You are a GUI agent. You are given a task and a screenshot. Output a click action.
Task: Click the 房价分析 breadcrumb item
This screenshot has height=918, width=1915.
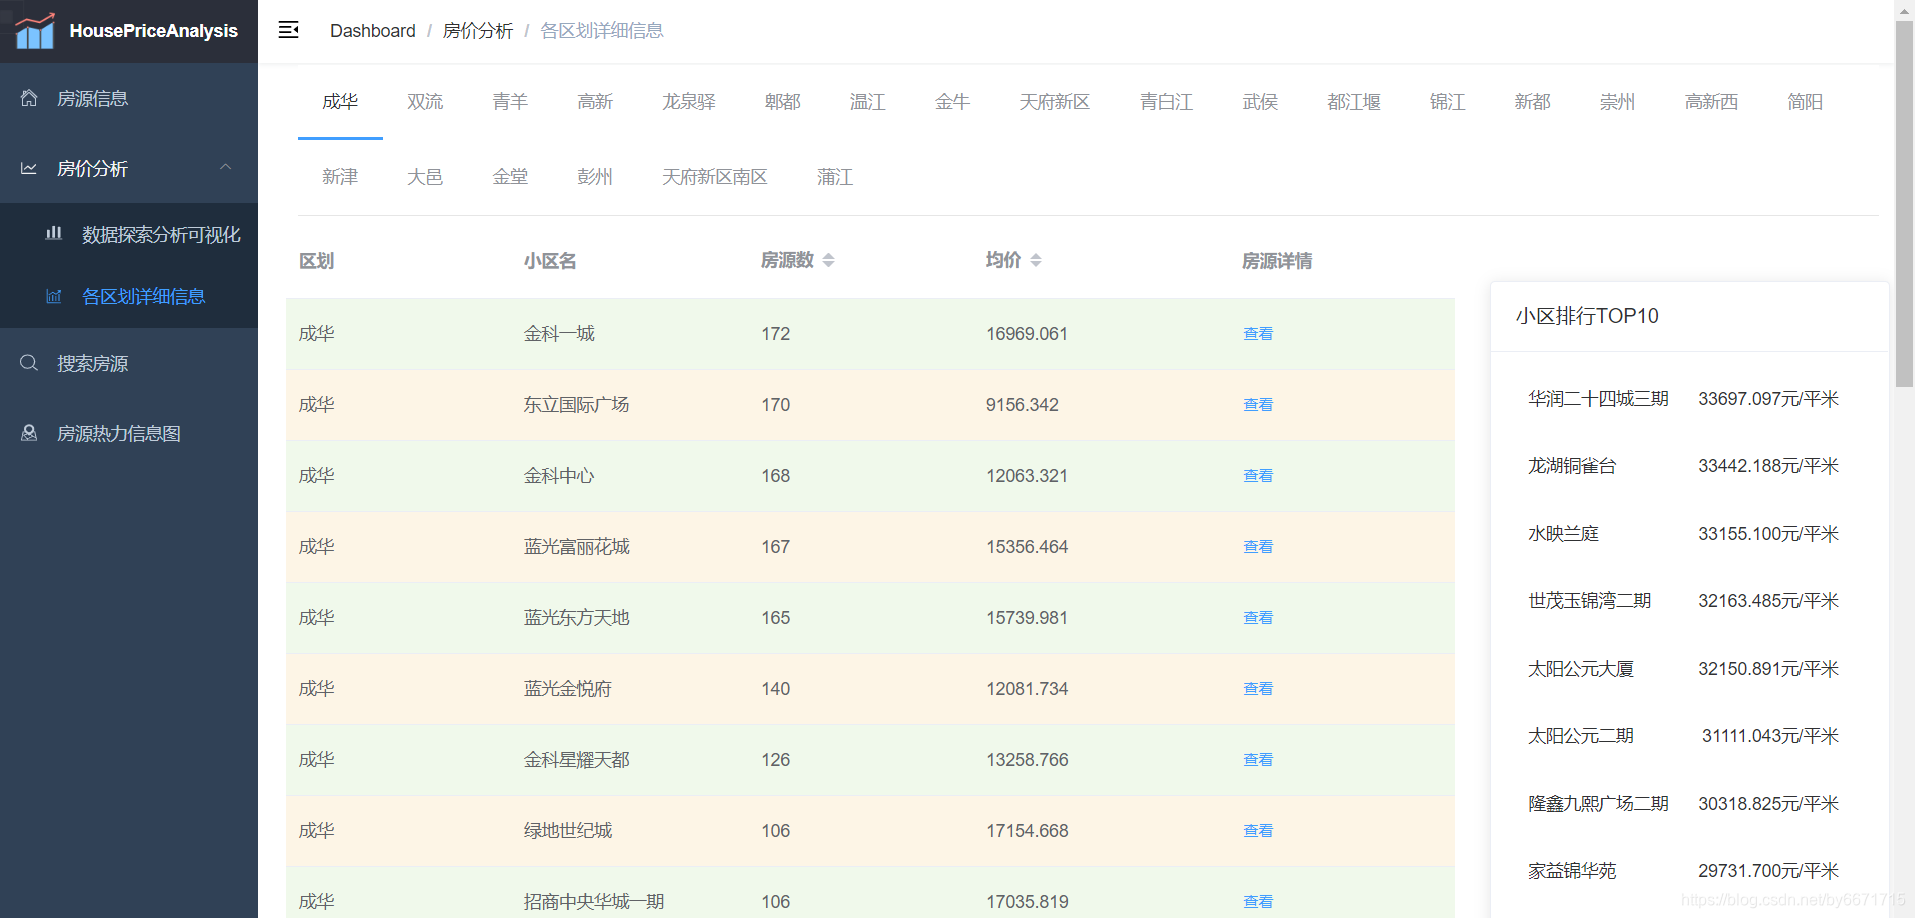[477, 30]
